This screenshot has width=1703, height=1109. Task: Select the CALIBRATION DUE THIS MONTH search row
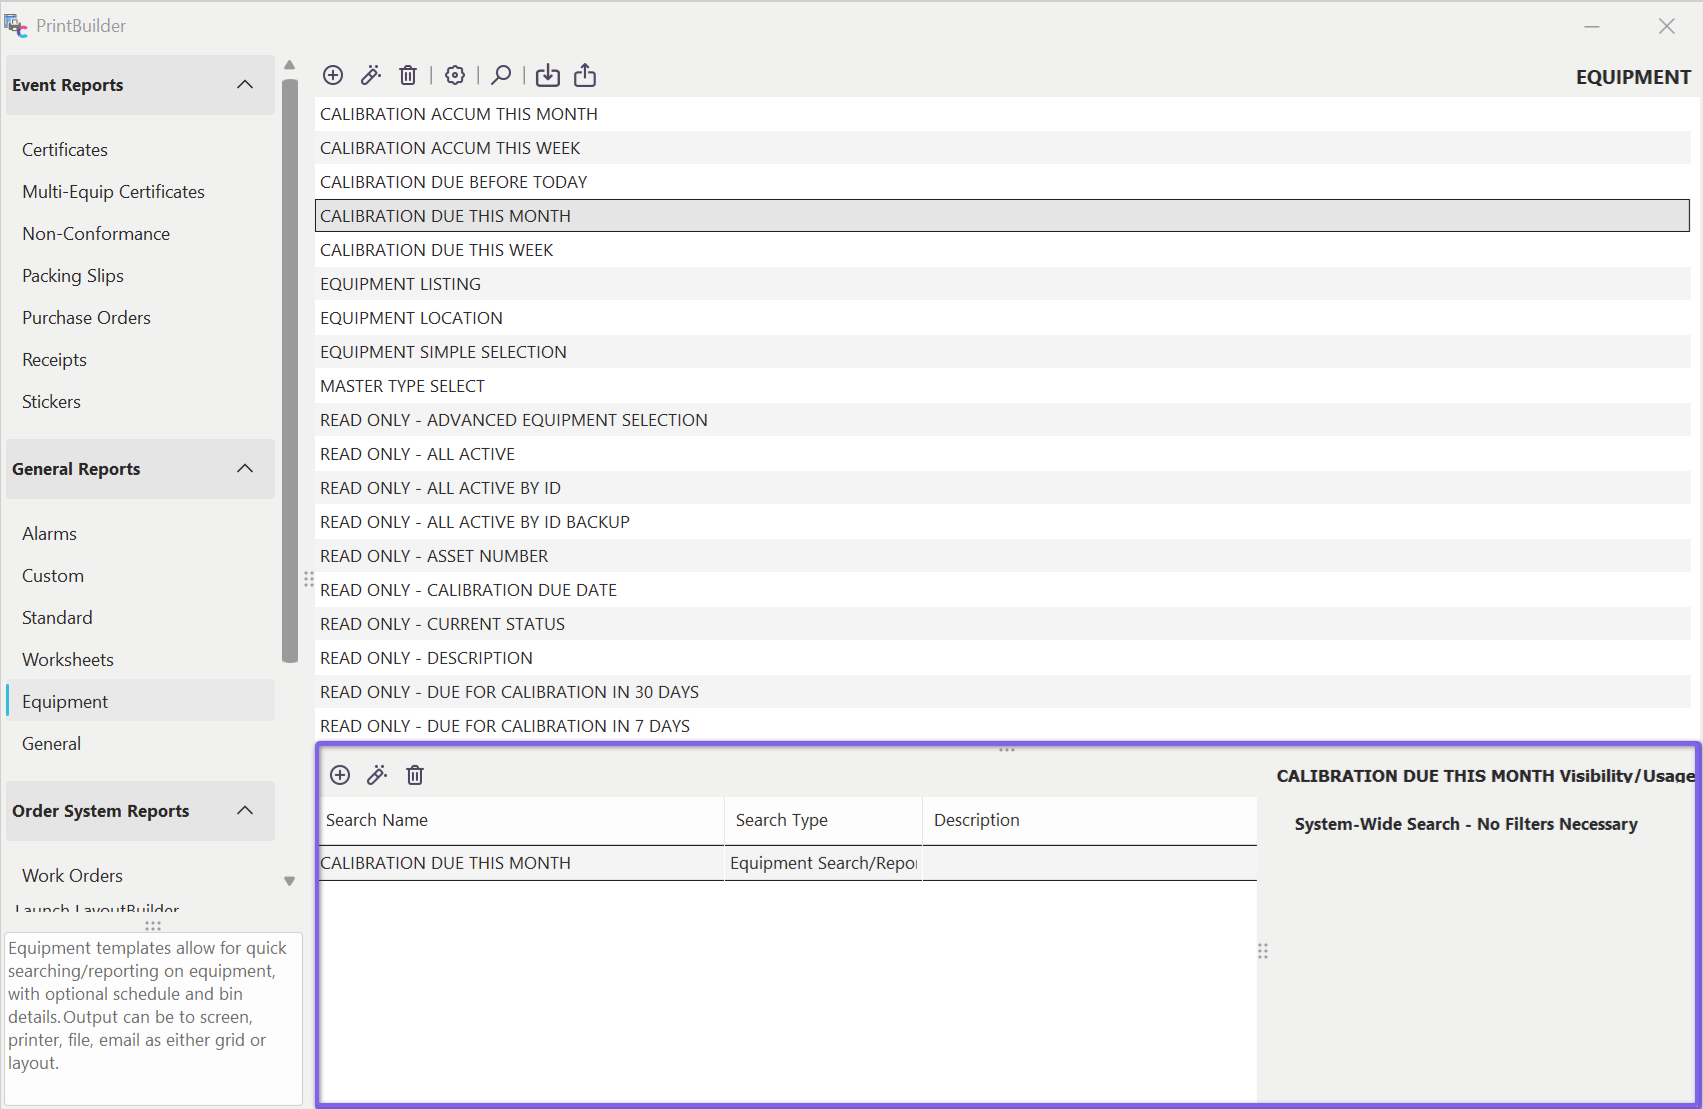click(x=445, y=863)
